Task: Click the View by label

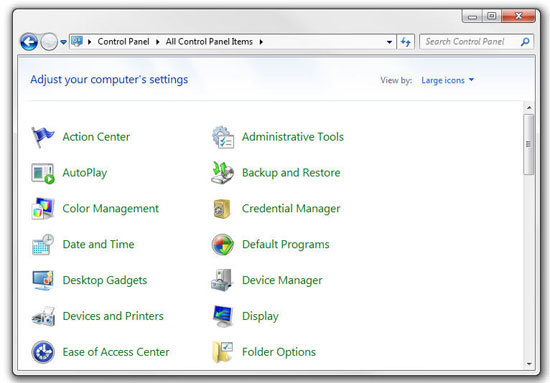Action: [x=396, y=80]
